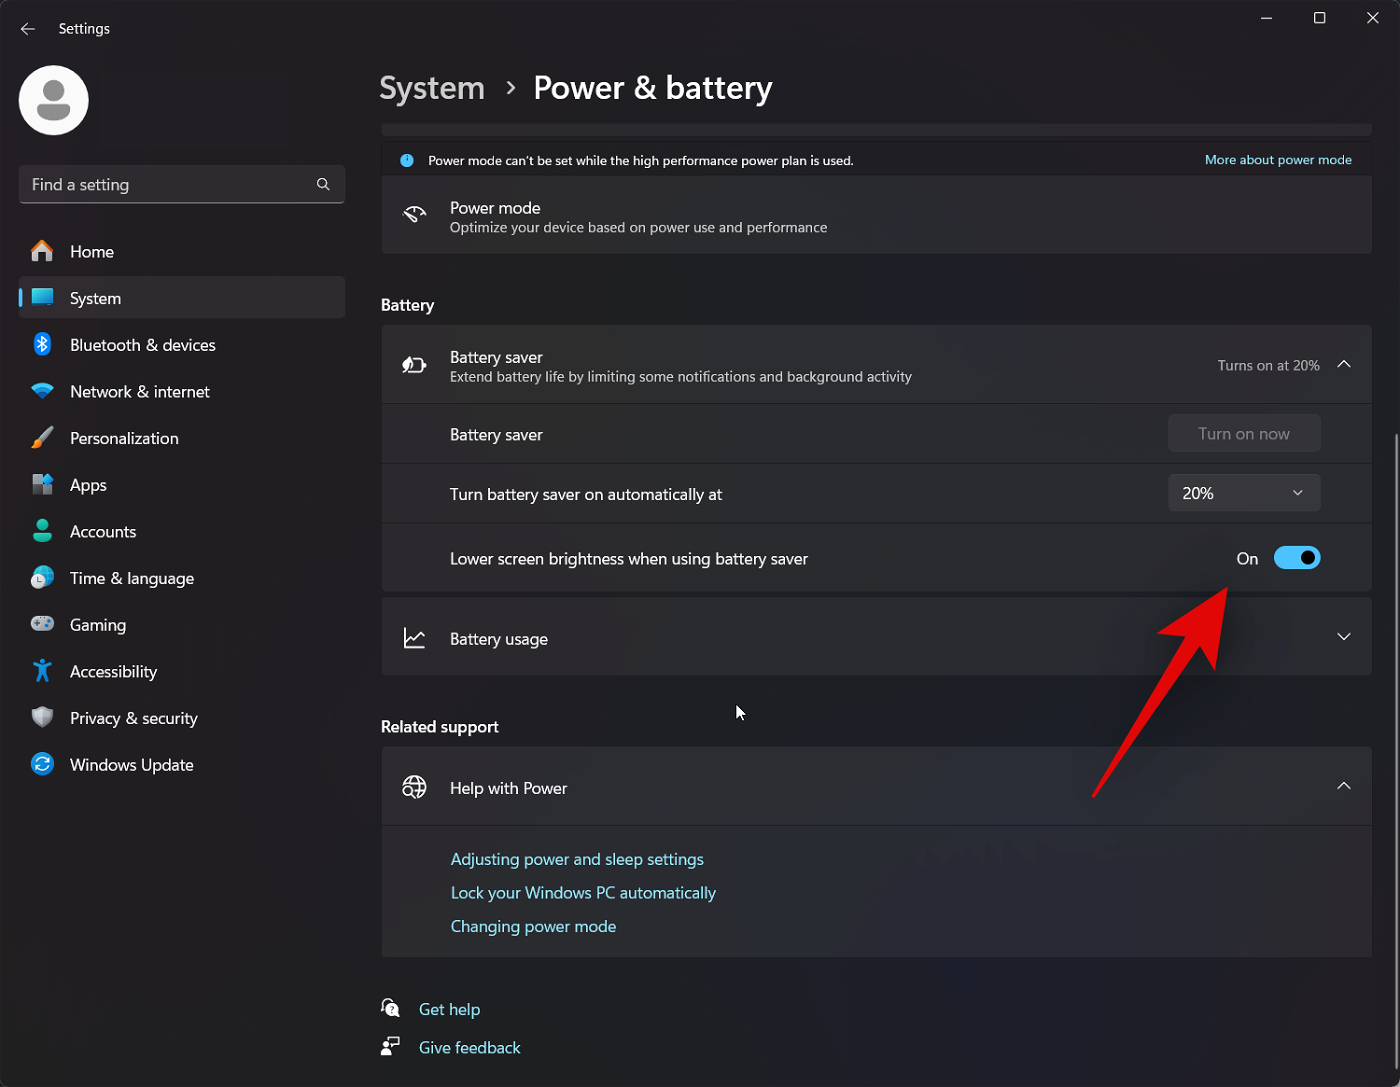Viewport: 1400px width, 1087px height.
Task: Click the Apps icon in the sidebar
Action: 42,485
